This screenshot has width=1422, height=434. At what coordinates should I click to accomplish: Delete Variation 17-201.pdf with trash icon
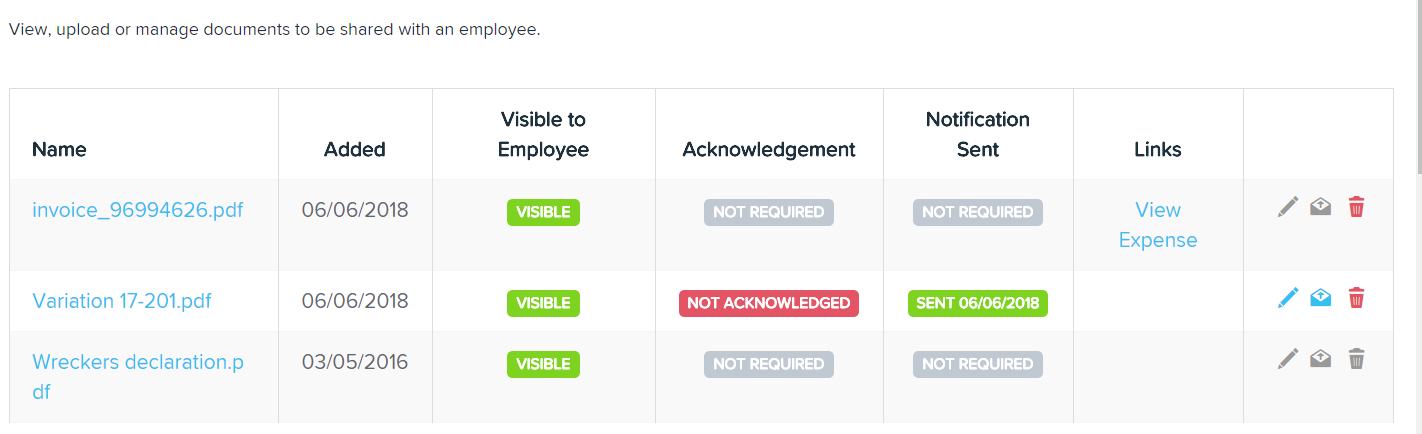[1356, 297]
